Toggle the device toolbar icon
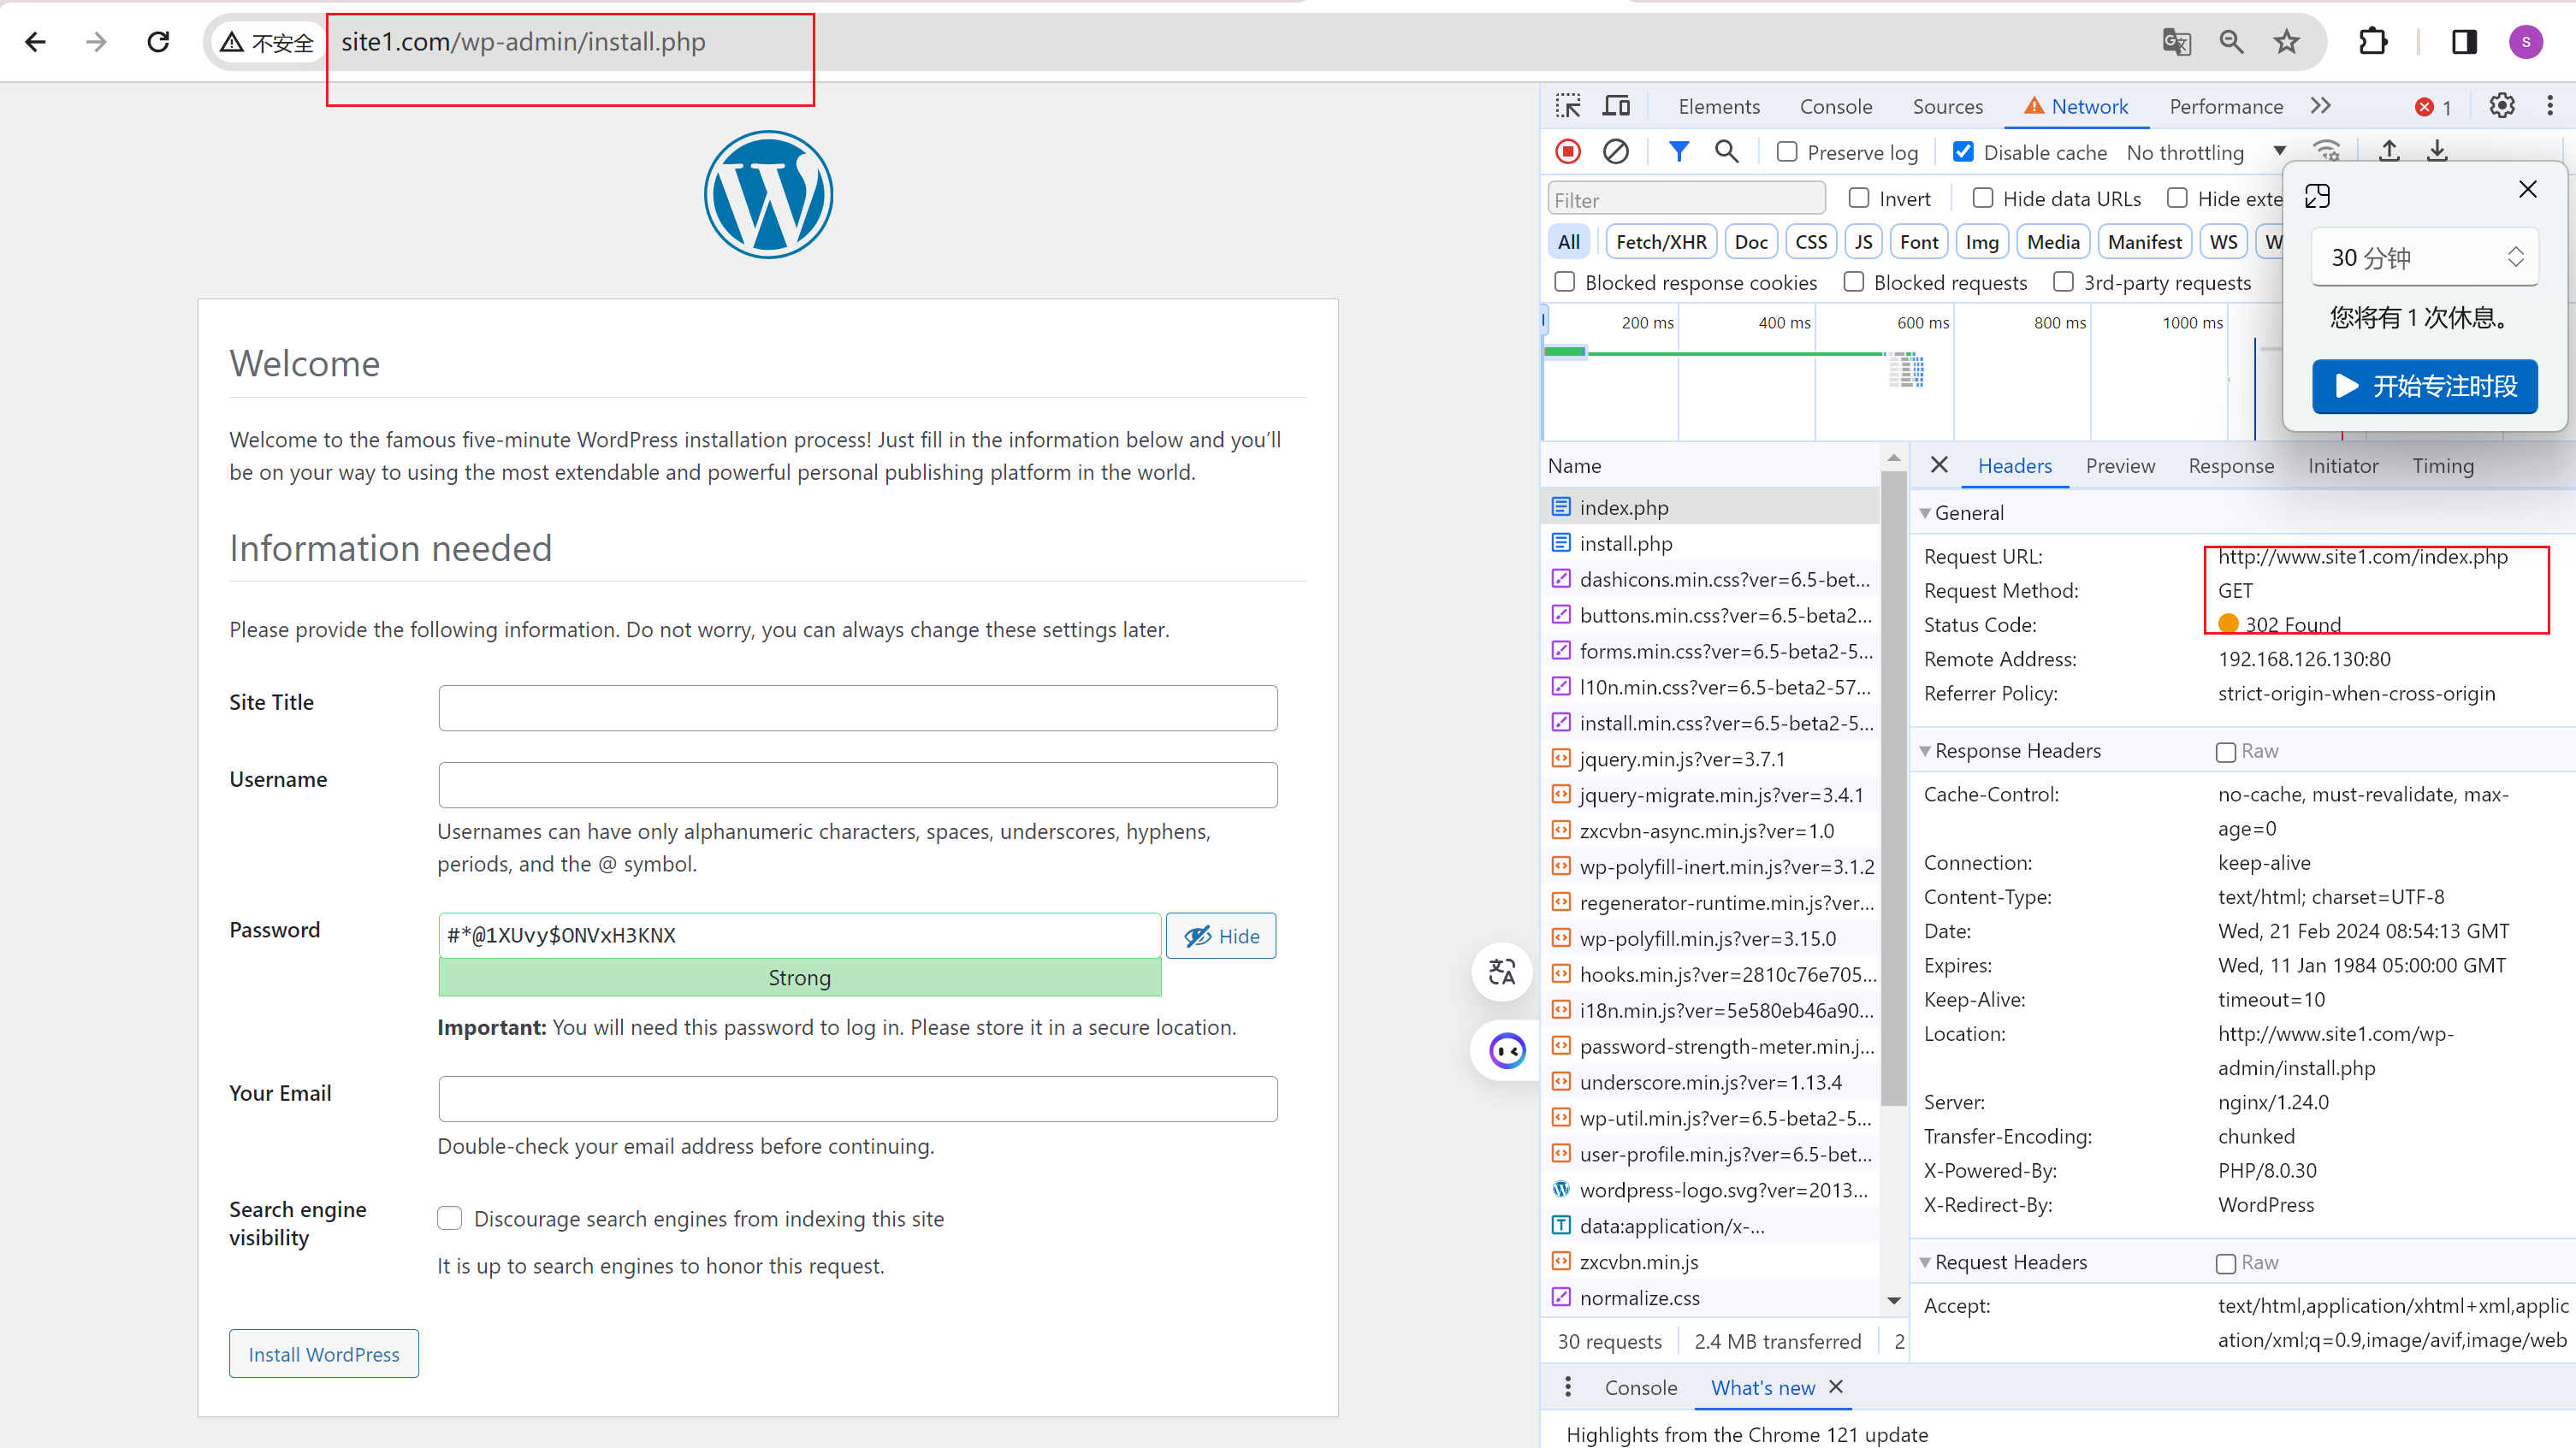 [x=1616, y=106]
